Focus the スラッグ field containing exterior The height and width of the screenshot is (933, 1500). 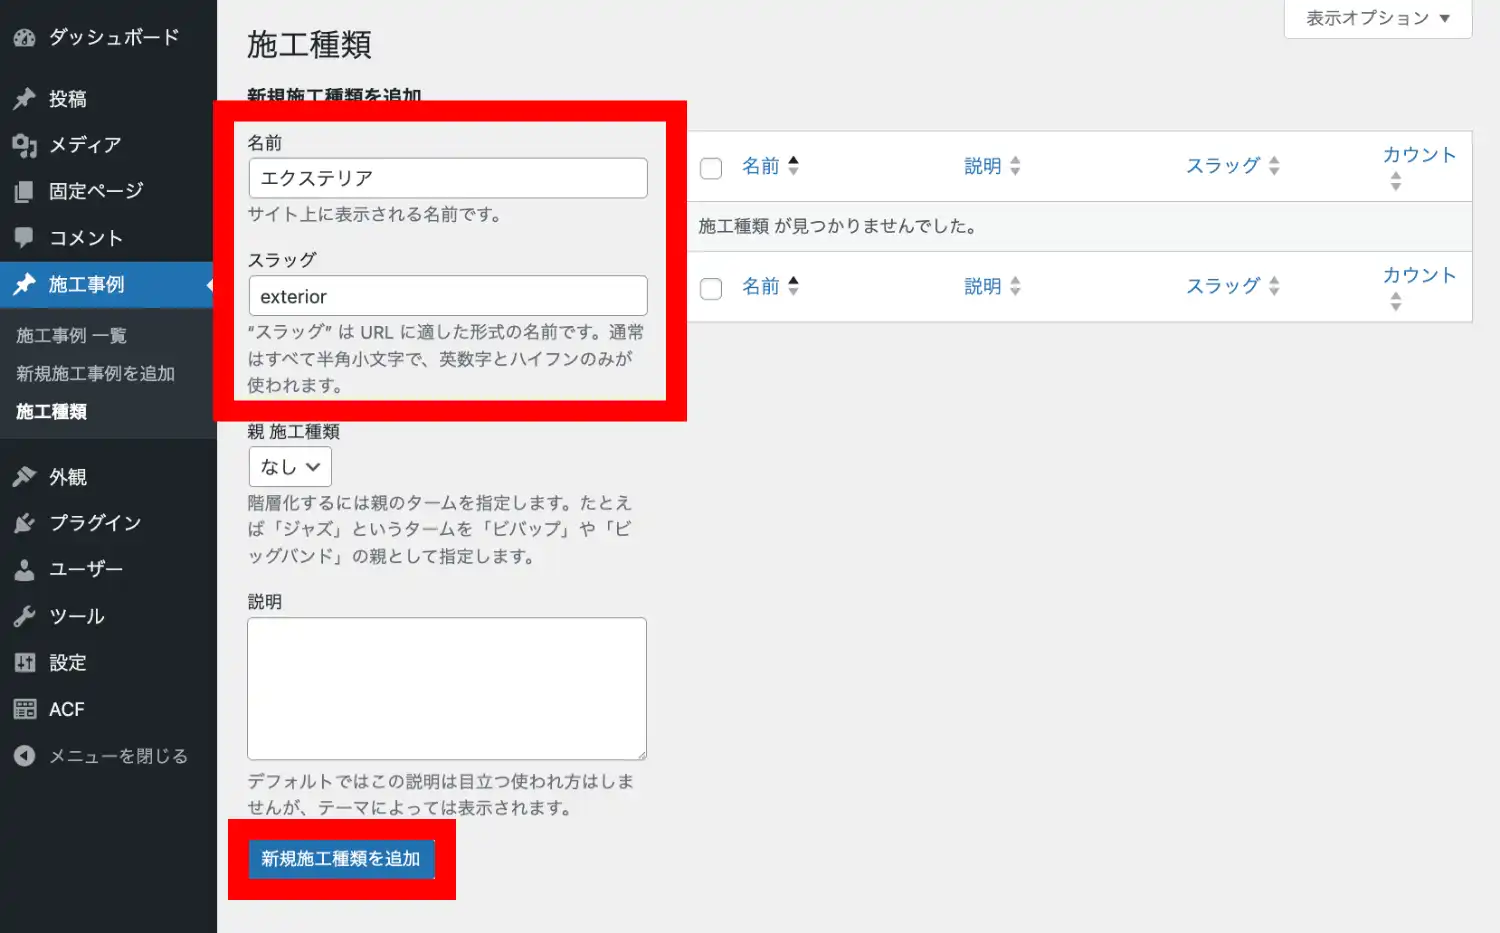[448, 296]
